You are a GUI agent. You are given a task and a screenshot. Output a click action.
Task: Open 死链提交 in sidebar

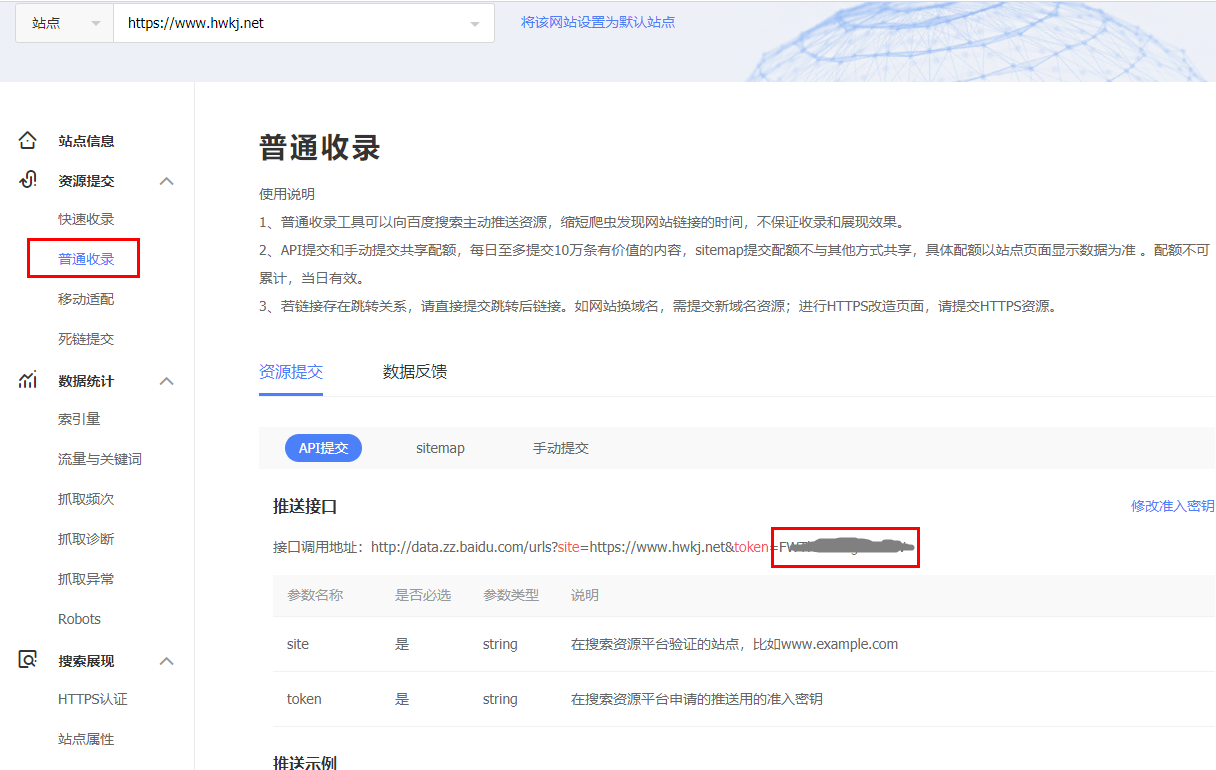[86, 339]
